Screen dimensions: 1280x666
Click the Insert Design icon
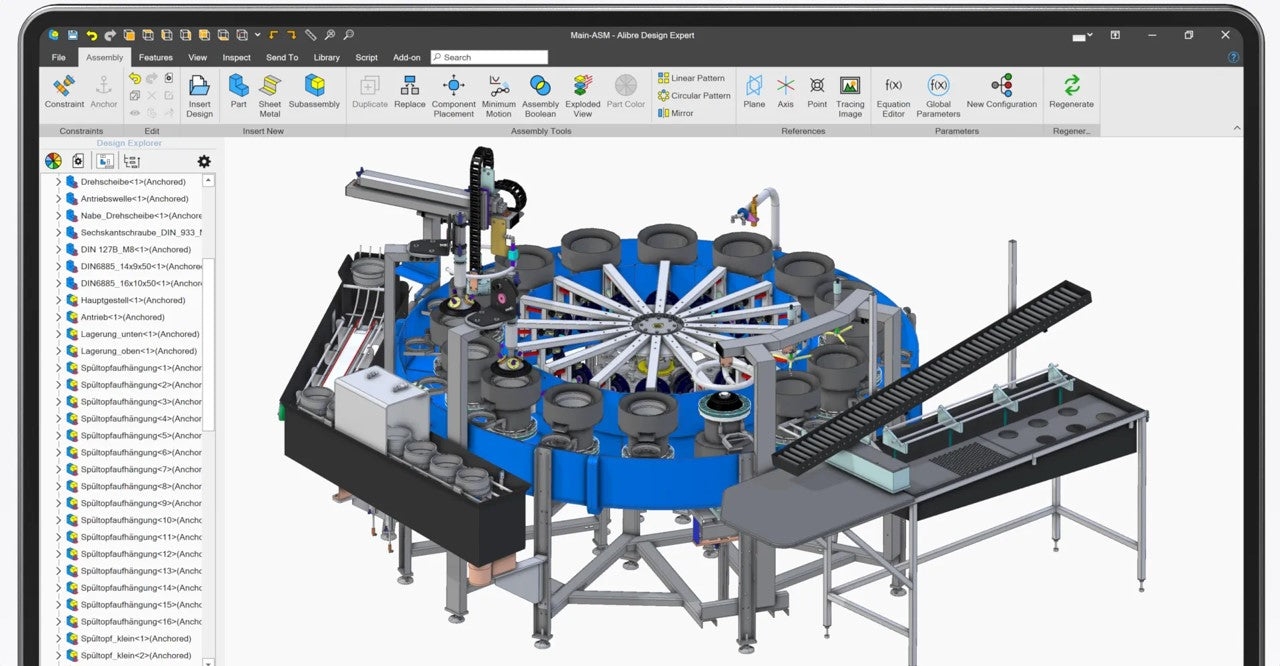(x=199, y=95)
